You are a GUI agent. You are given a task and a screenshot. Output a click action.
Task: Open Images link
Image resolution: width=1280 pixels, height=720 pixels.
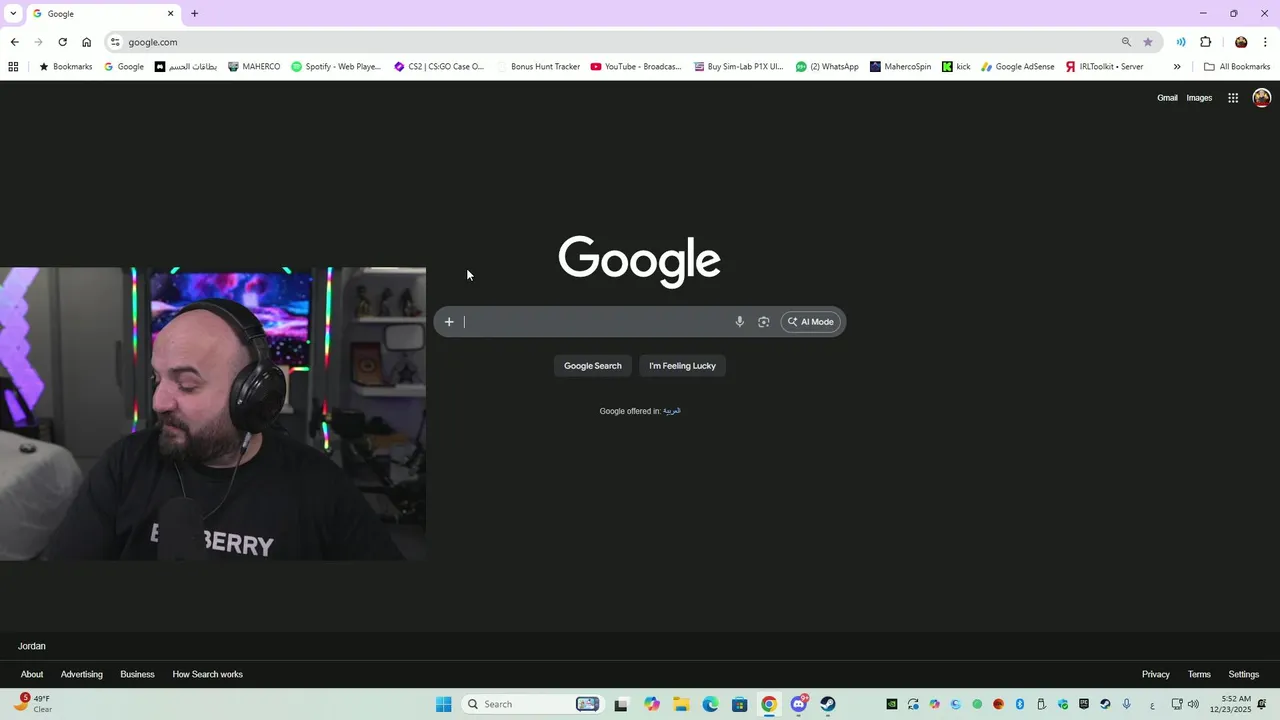coord(1199,98)
